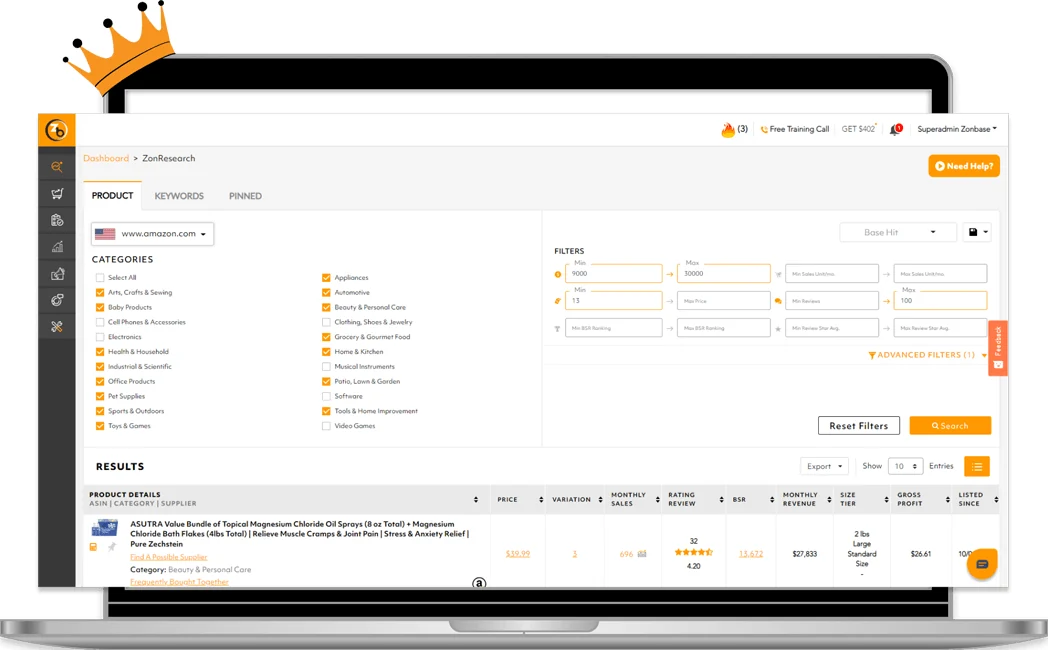Open the 13,672 BSR link
Viewport: 1048px width, 650px height.
pyautogui.click(x=751, y=554)
